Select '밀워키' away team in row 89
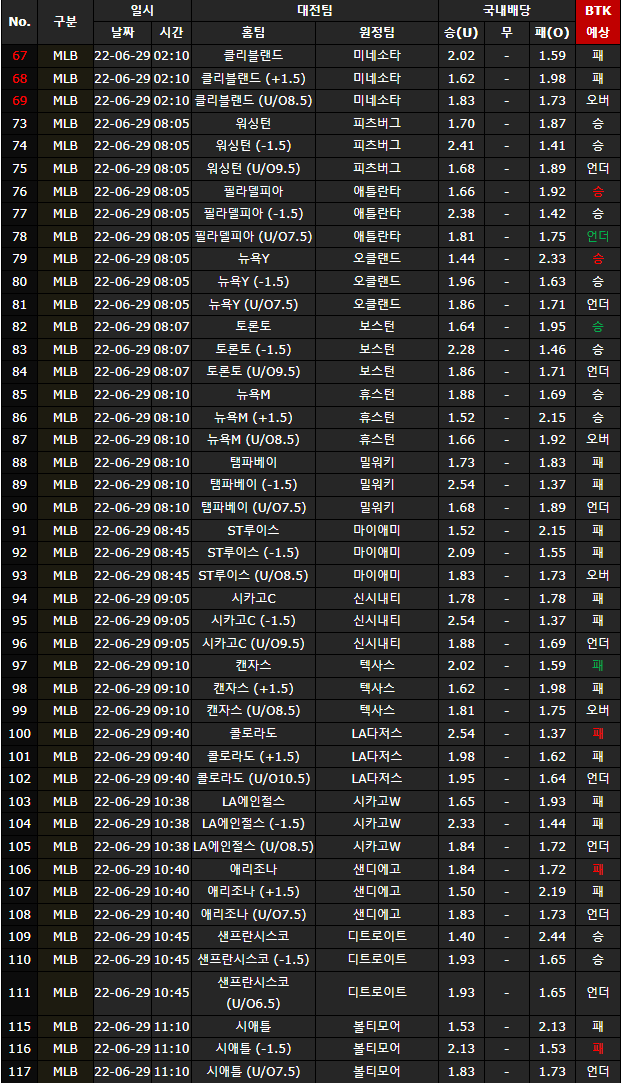621x1083 pixels. 377,485
